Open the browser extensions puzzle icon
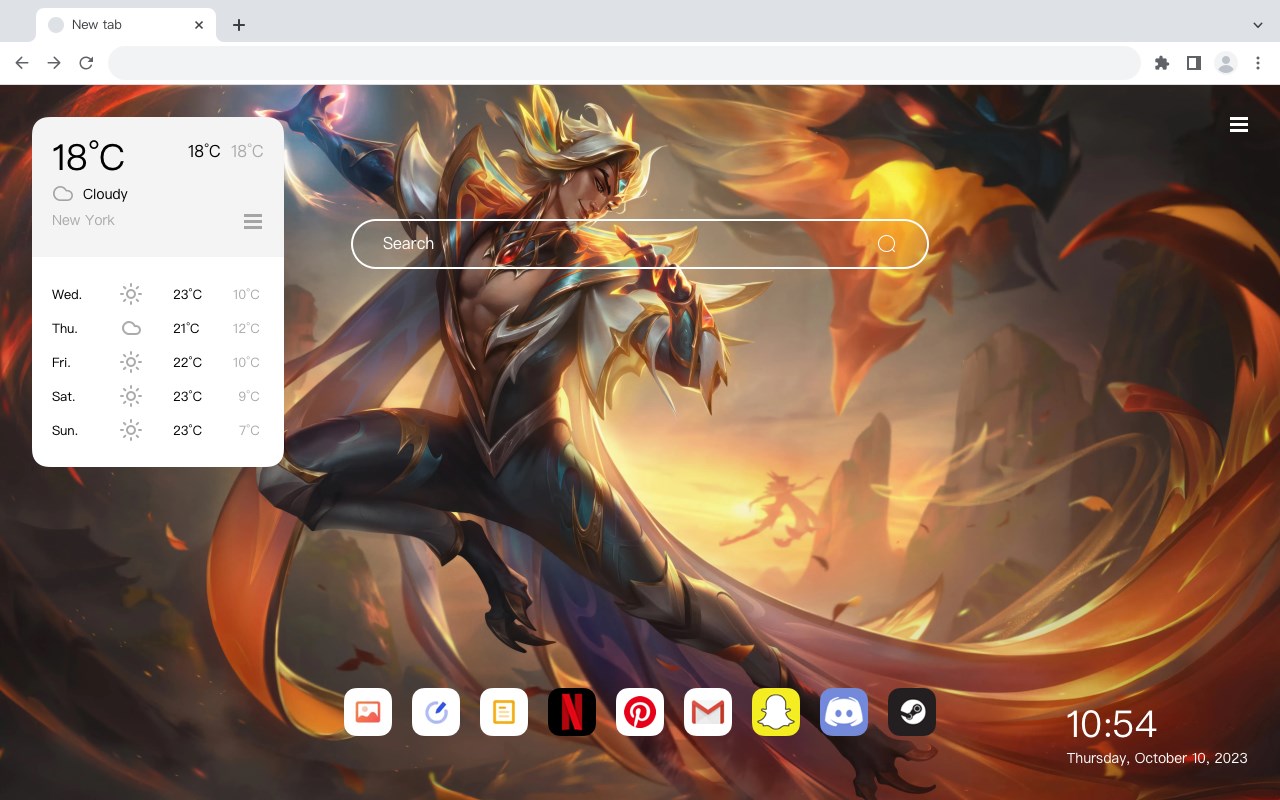 (1161, 63)
